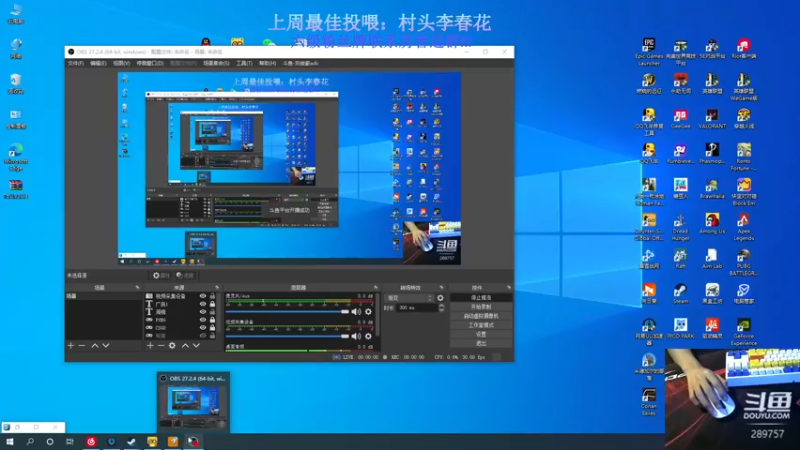Viewport: 800px width, 450px height.
Task: Remove the selected scene with minus icon
Action: (82, 345)
